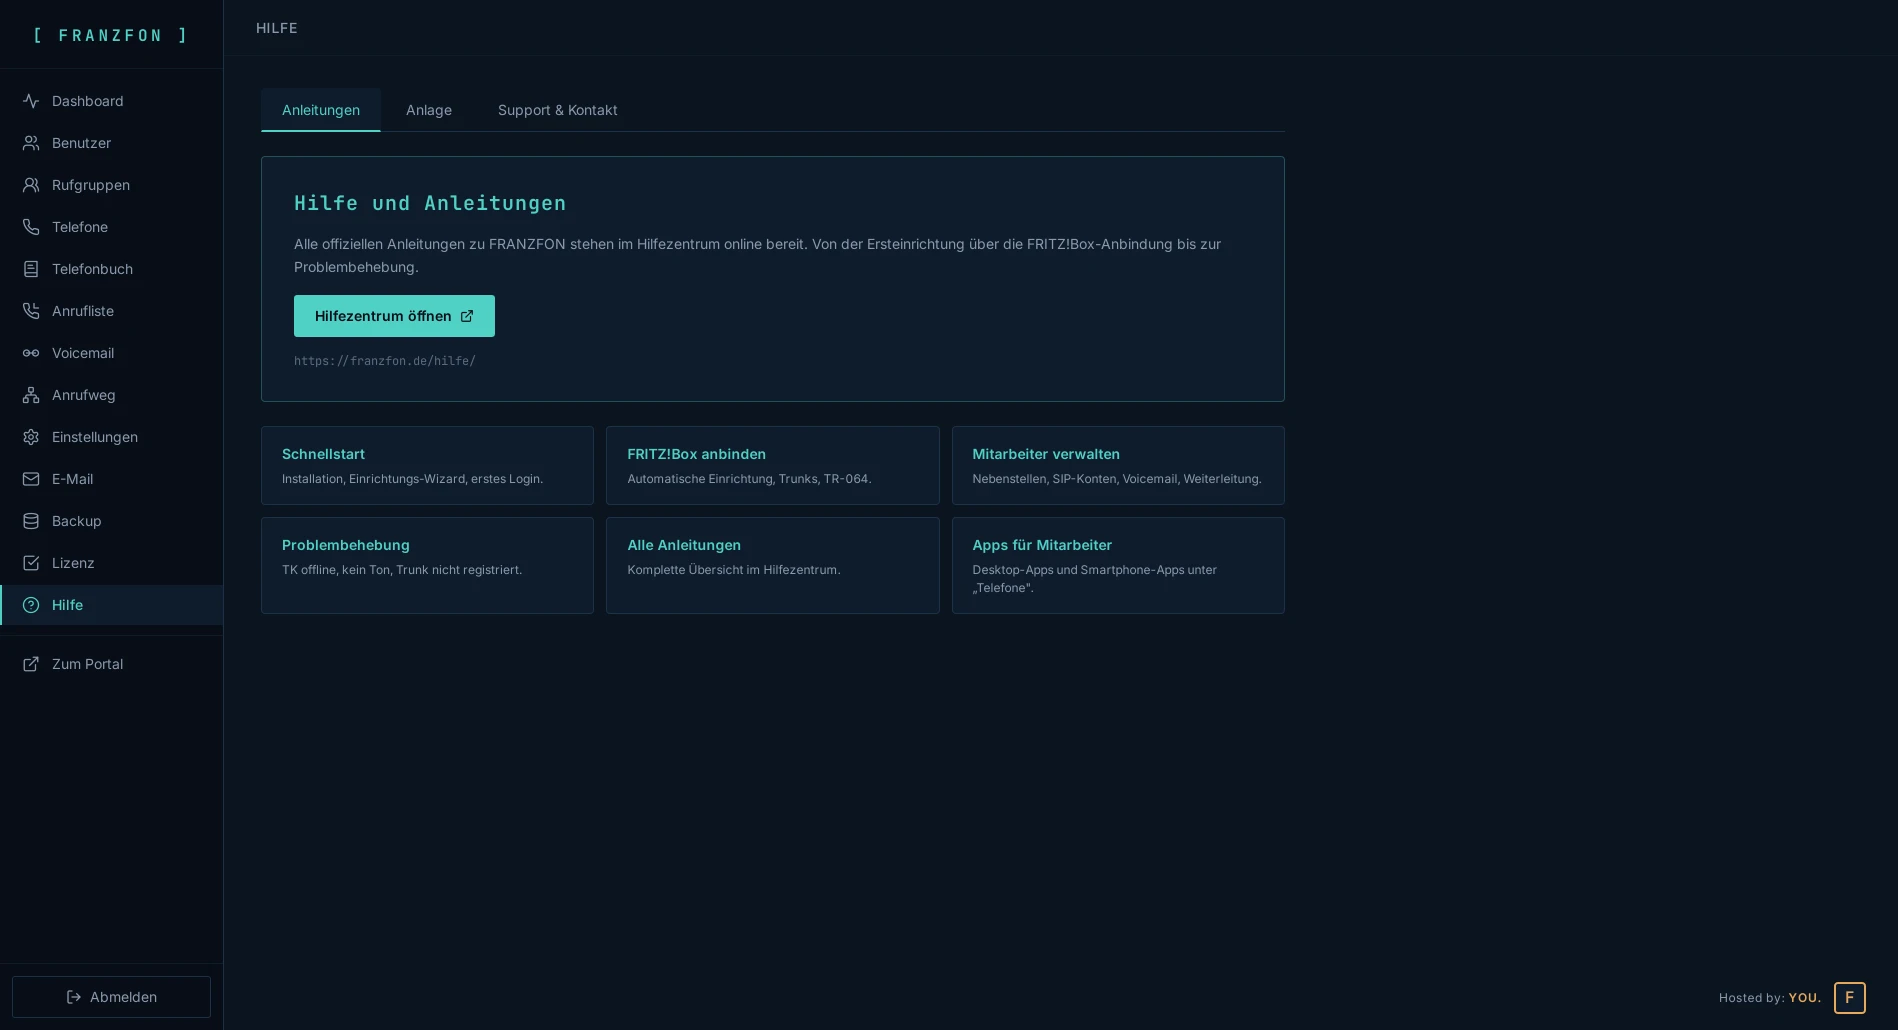Open Telefonbuch from the sidebar
The width and height of the screenshot is (1898, 1030).
click(92, 269)
